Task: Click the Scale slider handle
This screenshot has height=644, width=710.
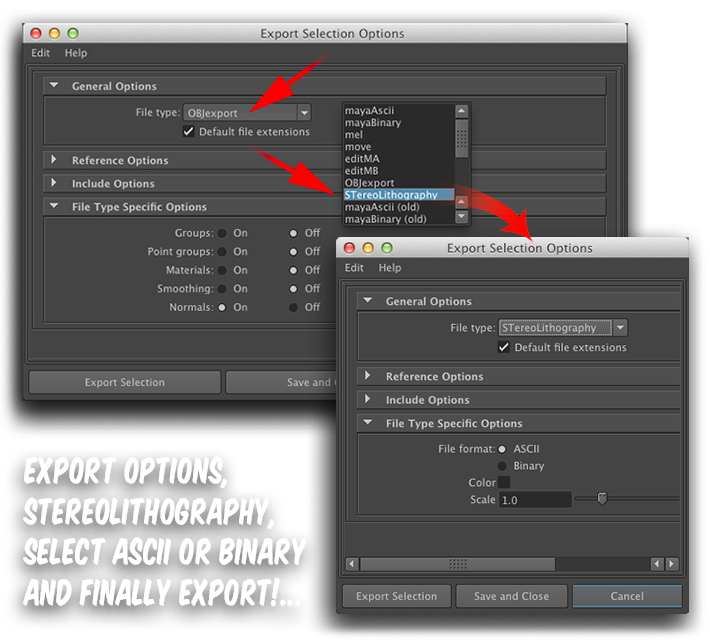Action: pyautogui.click(x=602, y=499)
